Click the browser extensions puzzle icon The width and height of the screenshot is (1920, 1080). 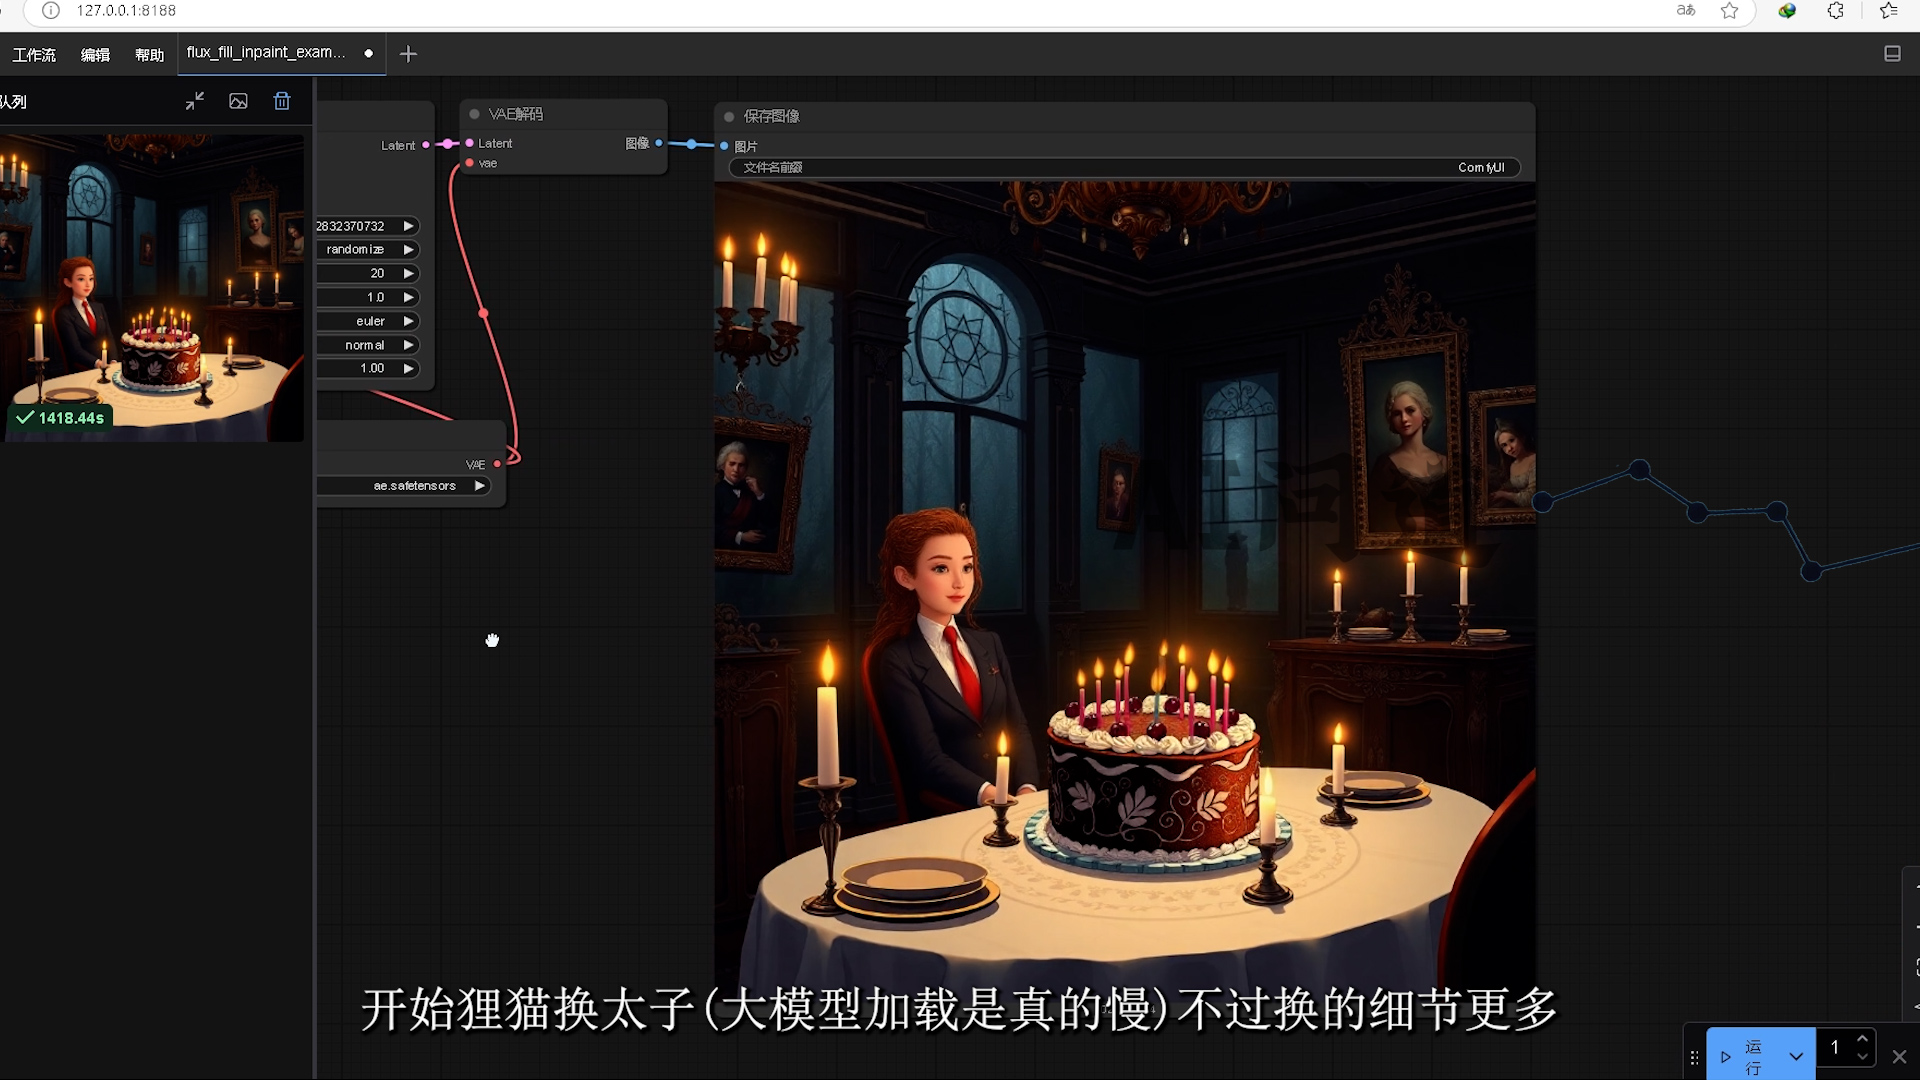1835,11
